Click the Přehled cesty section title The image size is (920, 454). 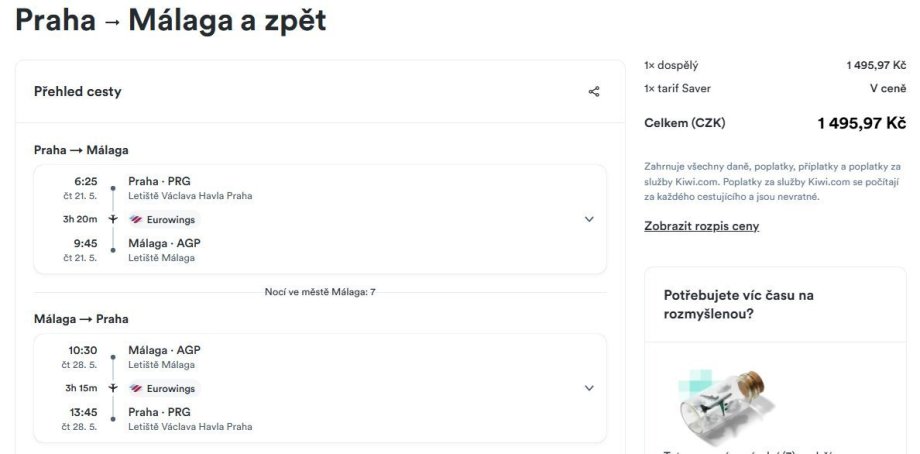point(77,92)
